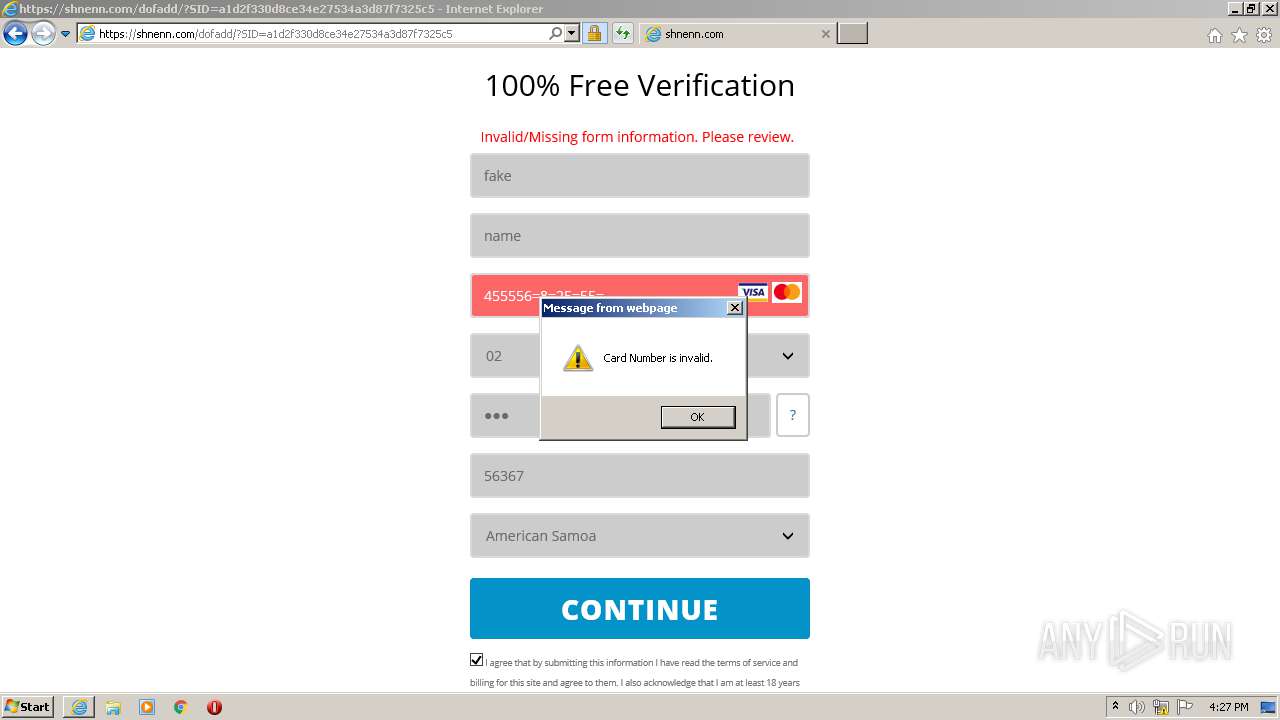Click the security lock icon
This screenshot has width=1280, height=720.
pos(594,34)
